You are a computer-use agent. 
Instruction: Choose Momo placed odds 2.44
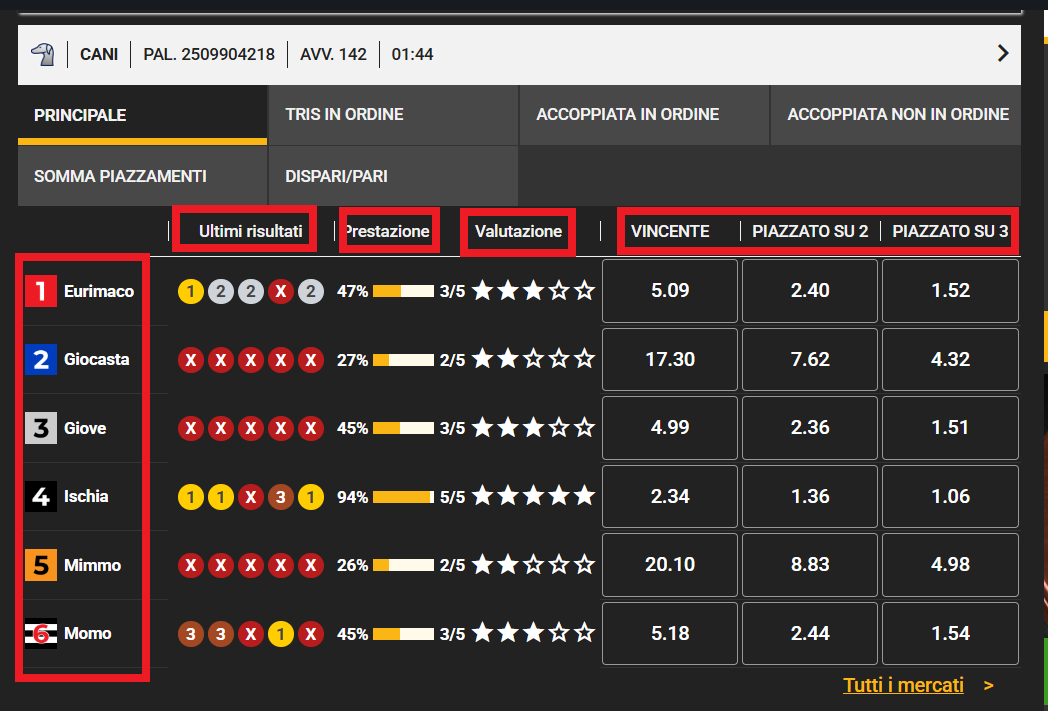(x=810, y=633)
